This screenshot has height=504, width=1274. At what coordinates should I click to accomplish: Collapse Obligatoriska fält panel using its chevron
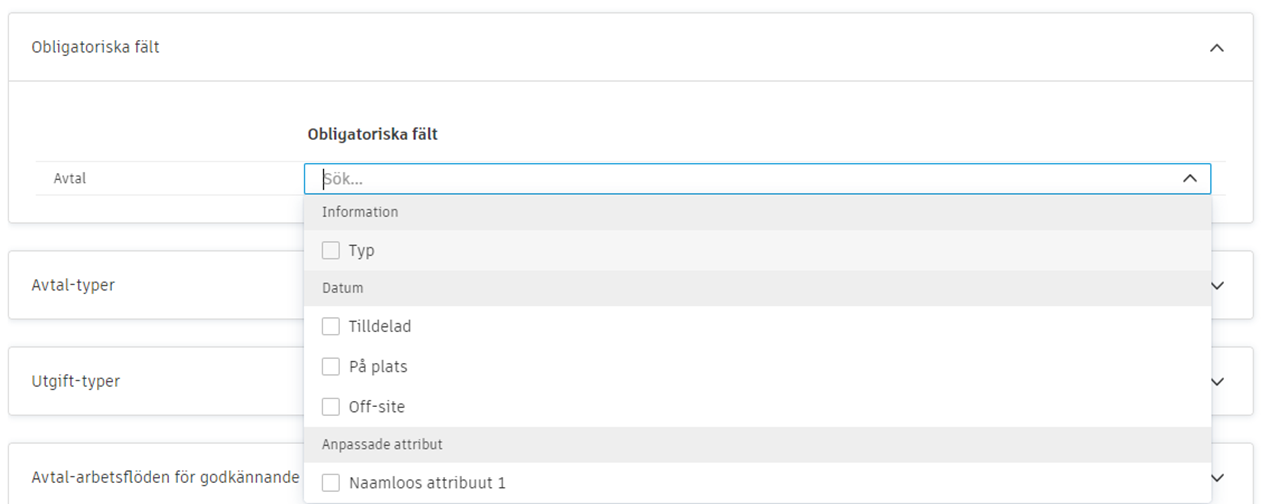coord(1216,48)
